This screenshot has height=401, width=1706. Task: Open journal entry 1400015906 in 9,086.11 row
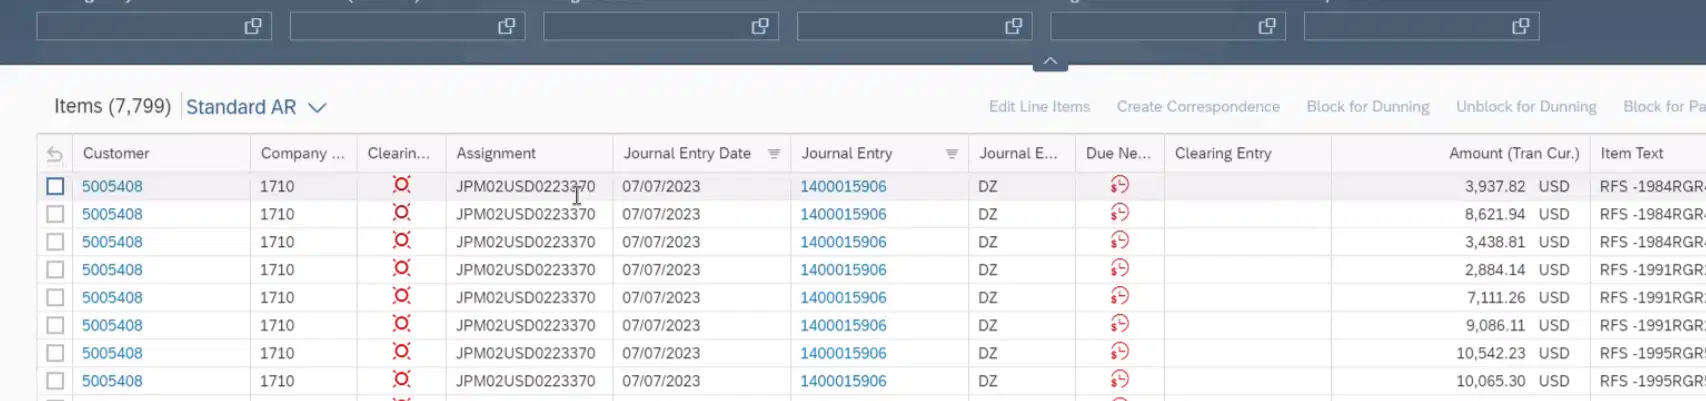[x=843, y=325]
